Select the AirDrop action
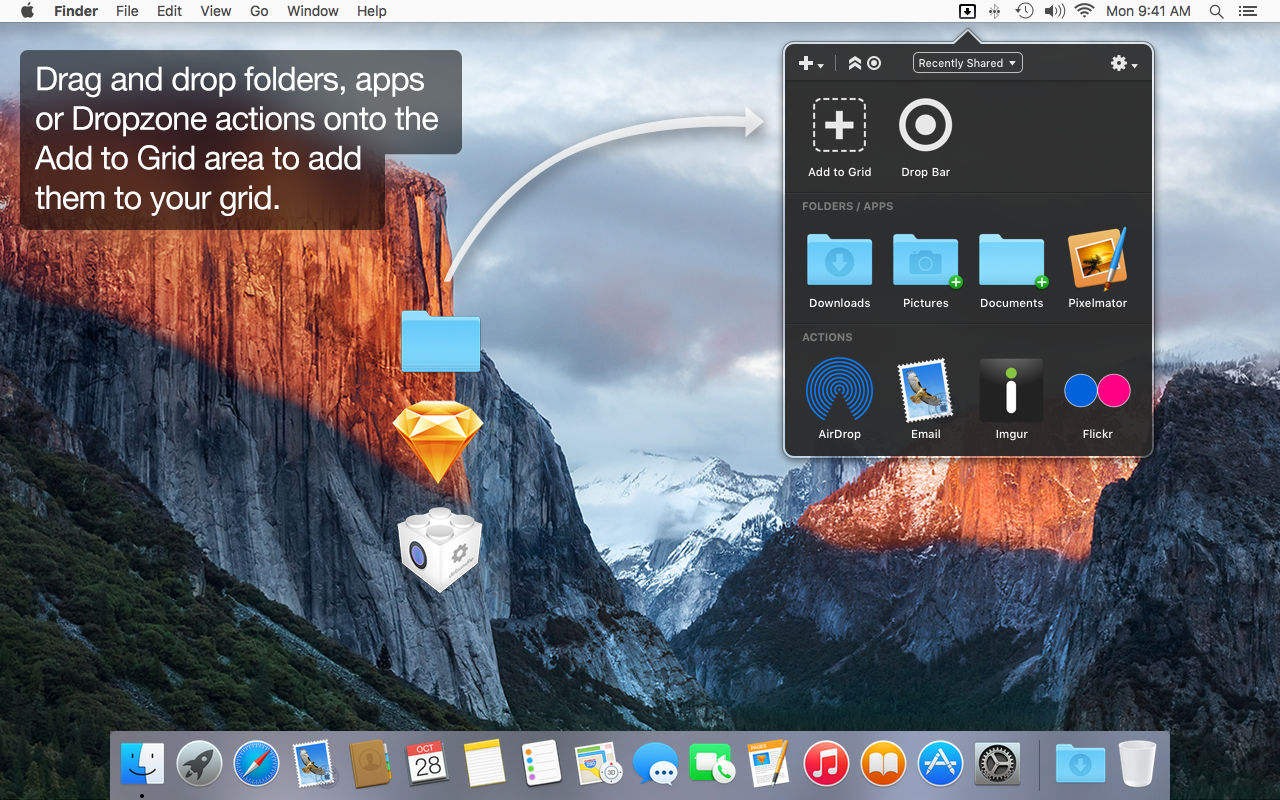 (839, 391)
